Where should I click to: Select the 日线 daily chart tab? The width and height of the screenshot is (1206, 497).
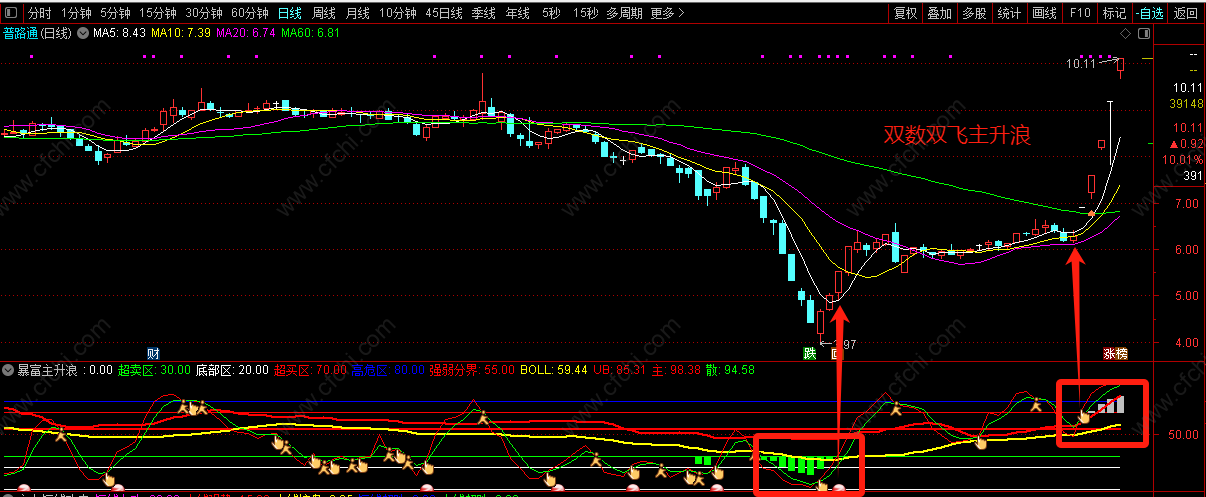pos(290,14)
